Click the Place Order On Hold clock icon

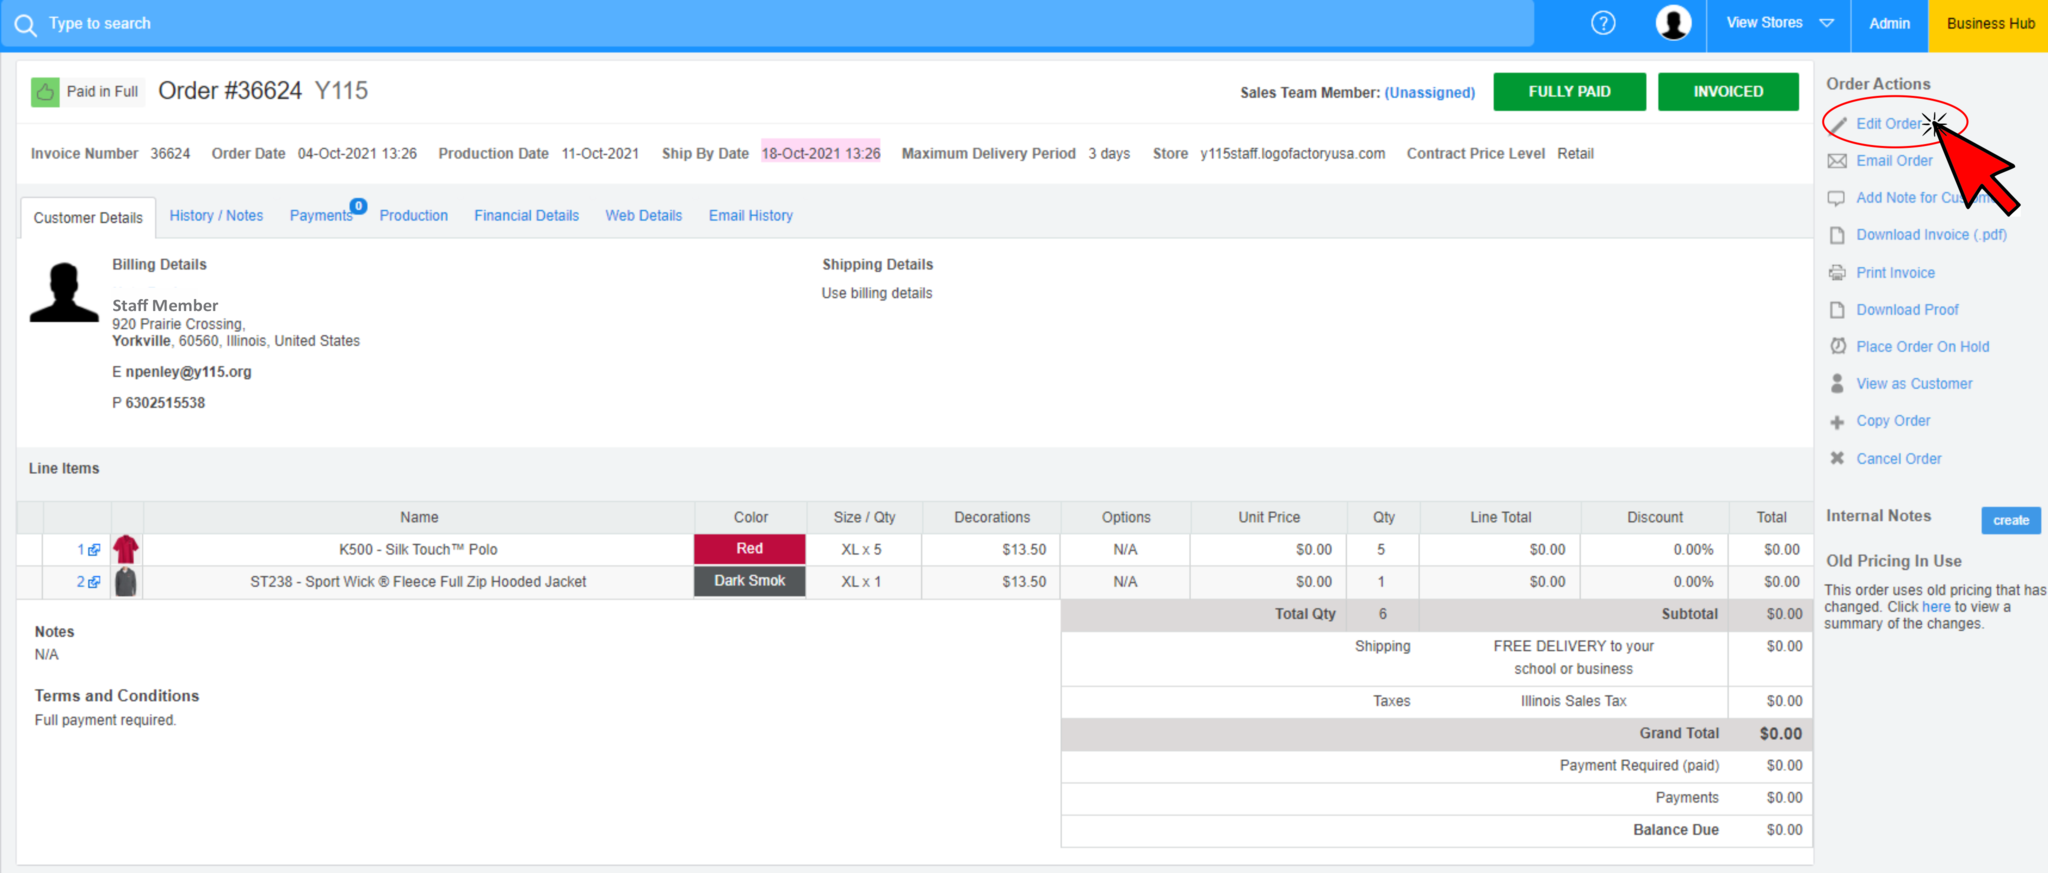1837,346
